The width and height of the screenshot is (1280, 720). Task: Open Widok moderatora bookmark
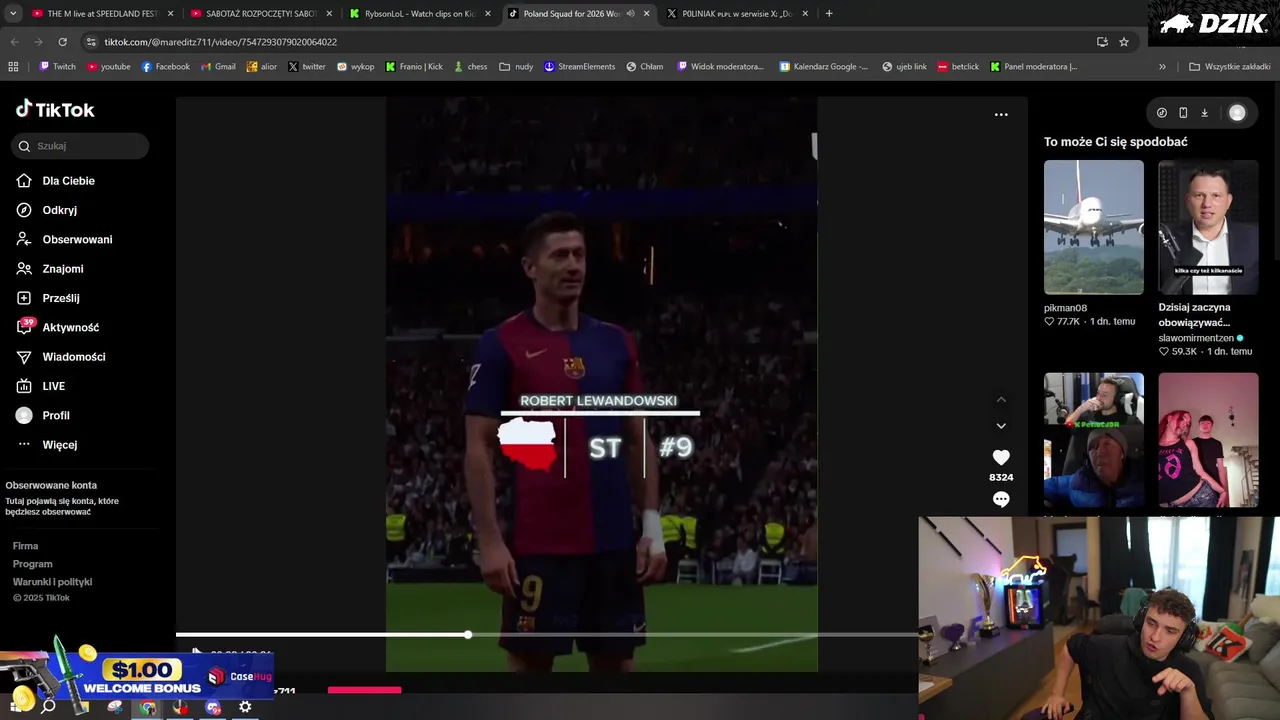click(720, 67)
